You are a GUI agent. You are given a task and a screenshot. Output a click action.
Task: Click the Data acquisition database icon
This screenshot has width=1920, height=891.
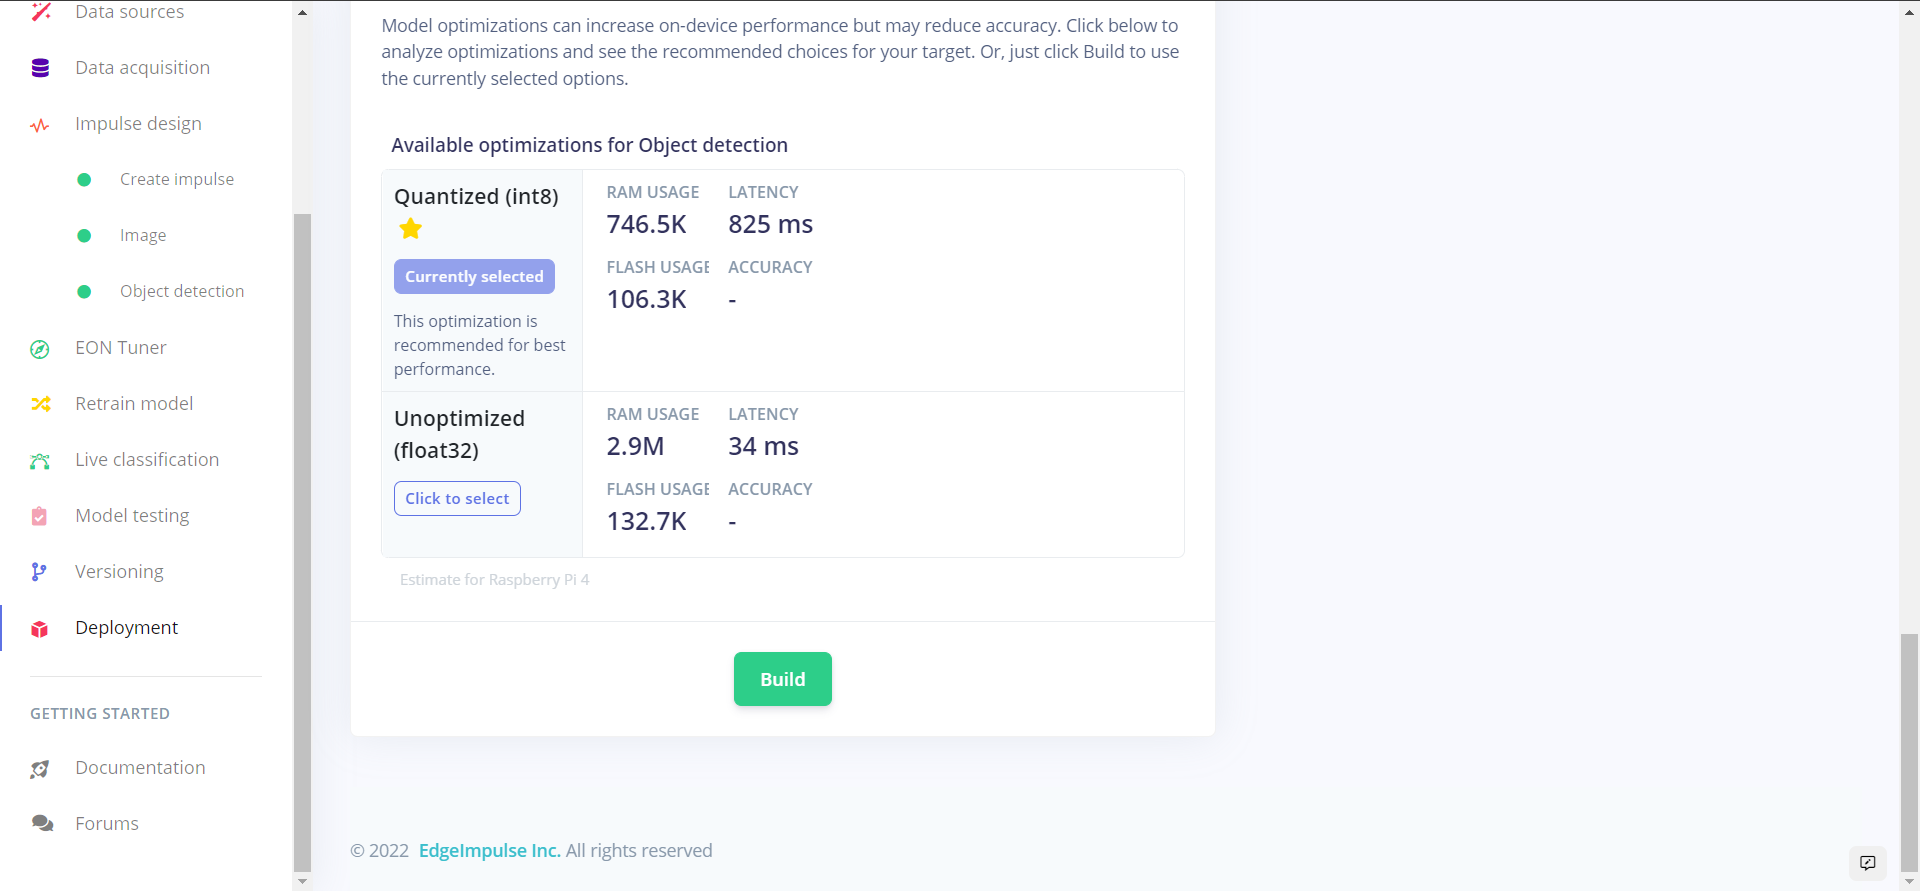coord(40,68)
